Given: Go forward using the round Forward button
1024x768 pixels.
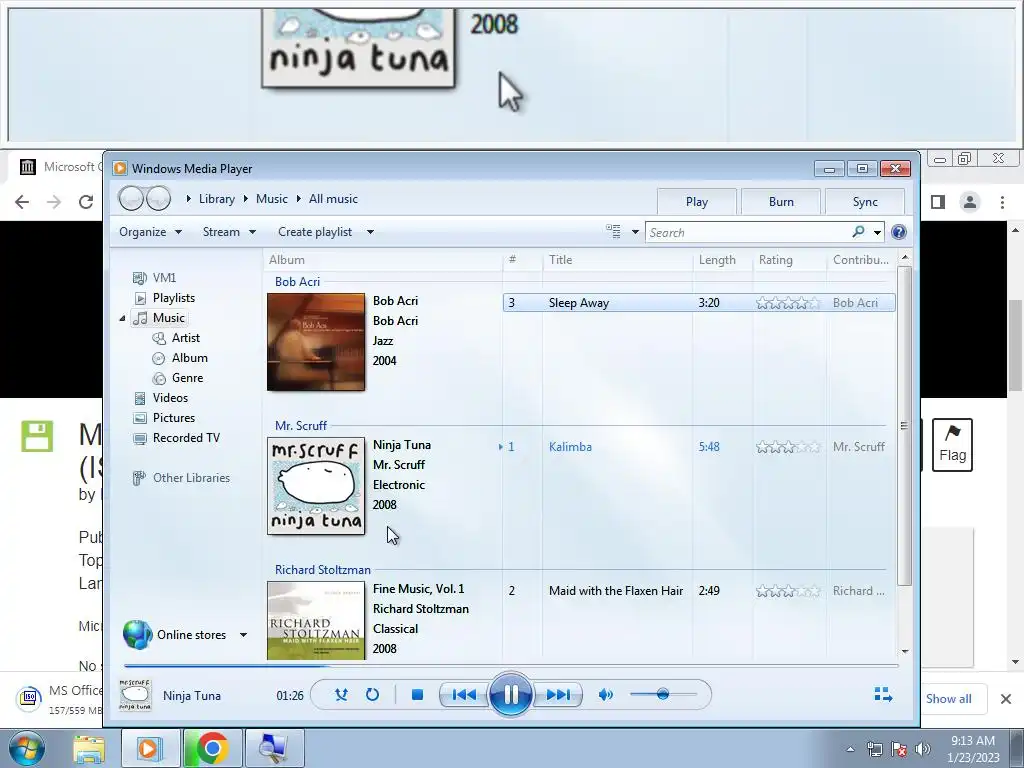Looking at the screenshot, I should [159, 198].
